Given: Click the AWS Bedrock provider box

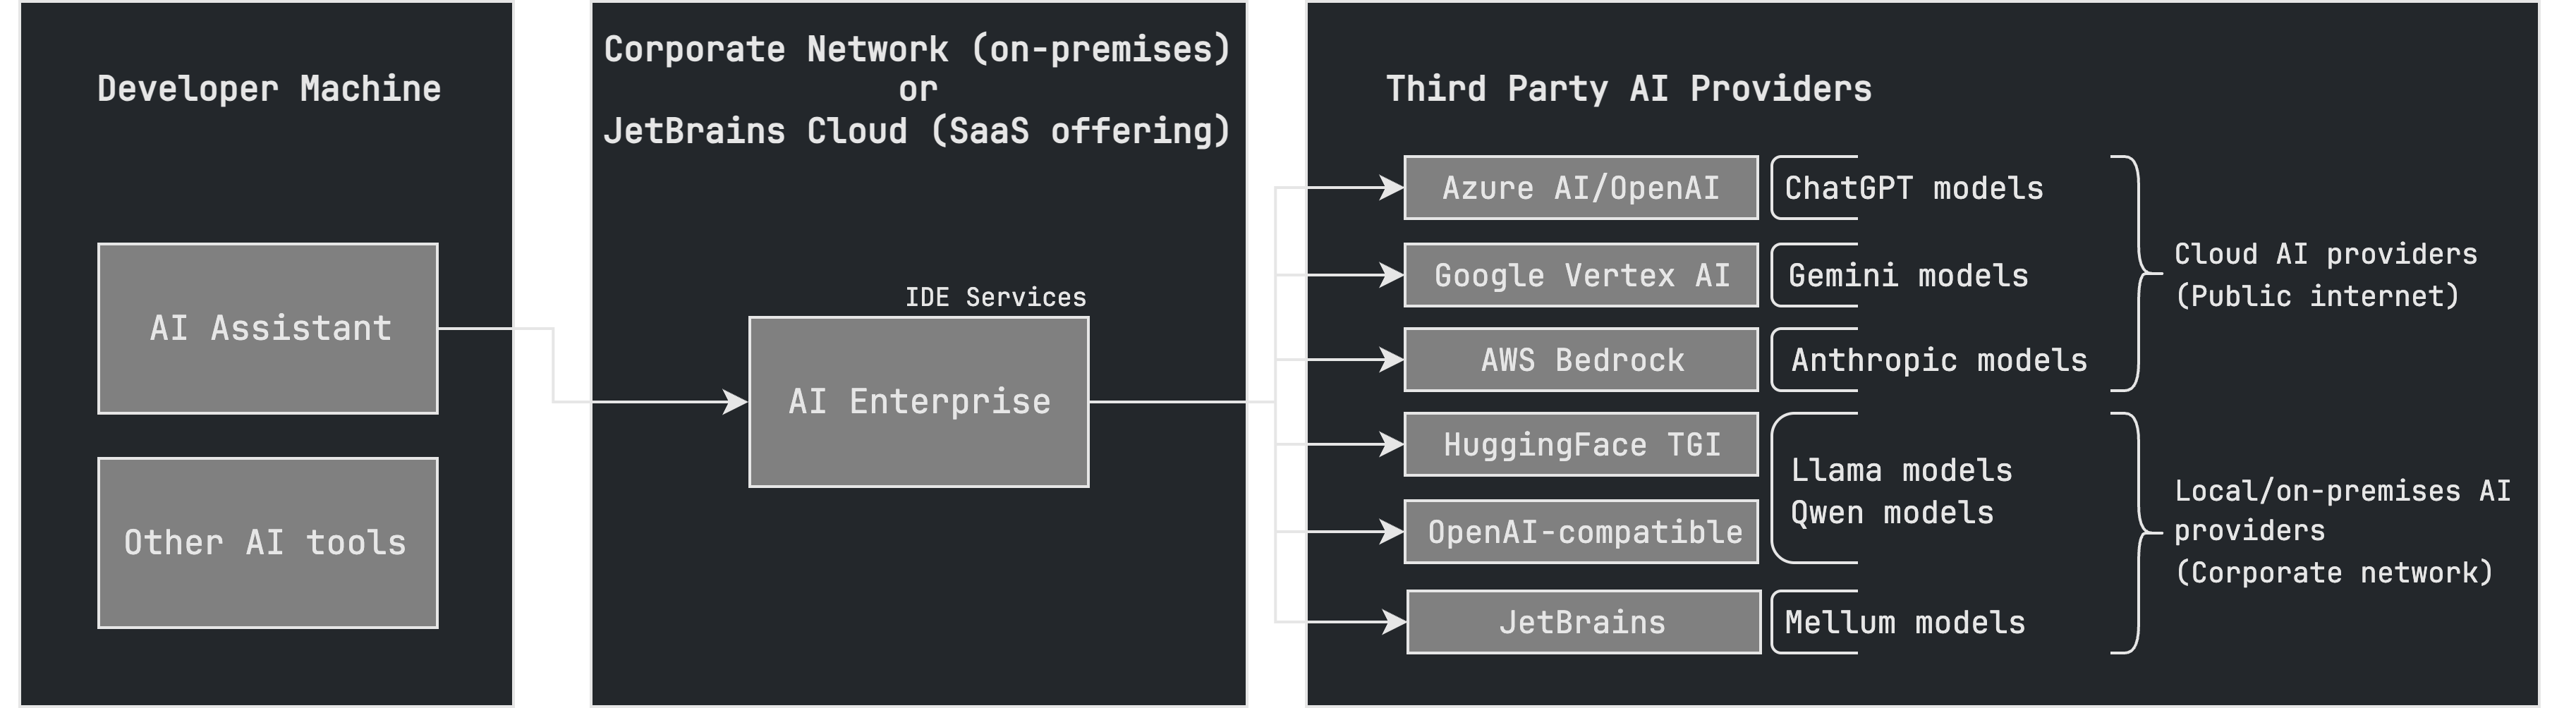Looking at the screenshot, I should [1581, 360].
